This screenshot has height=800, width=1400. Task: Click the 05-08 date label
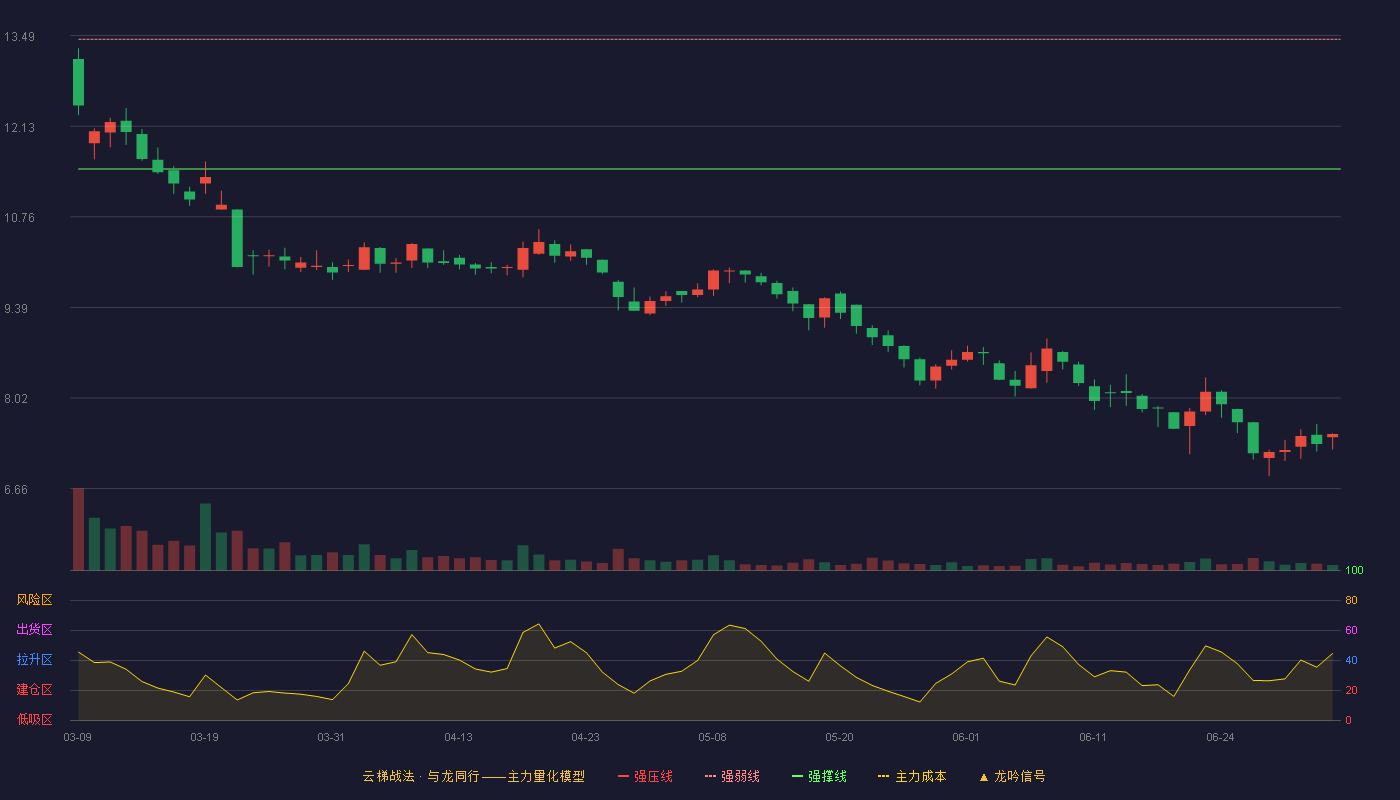712,737
